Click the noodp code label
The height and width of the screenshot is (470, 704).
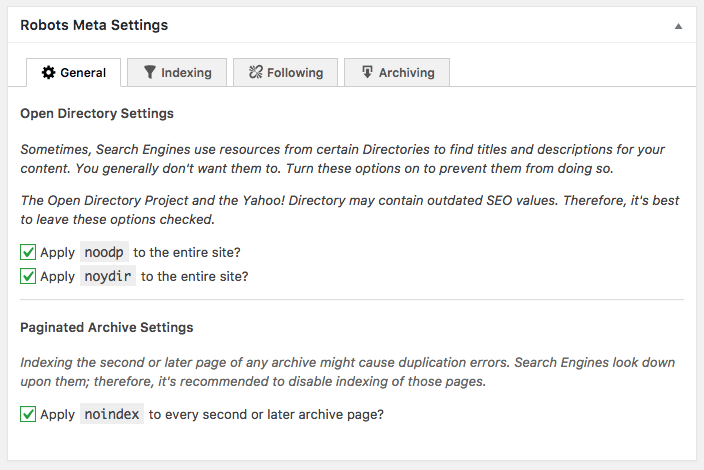point(104,252)
